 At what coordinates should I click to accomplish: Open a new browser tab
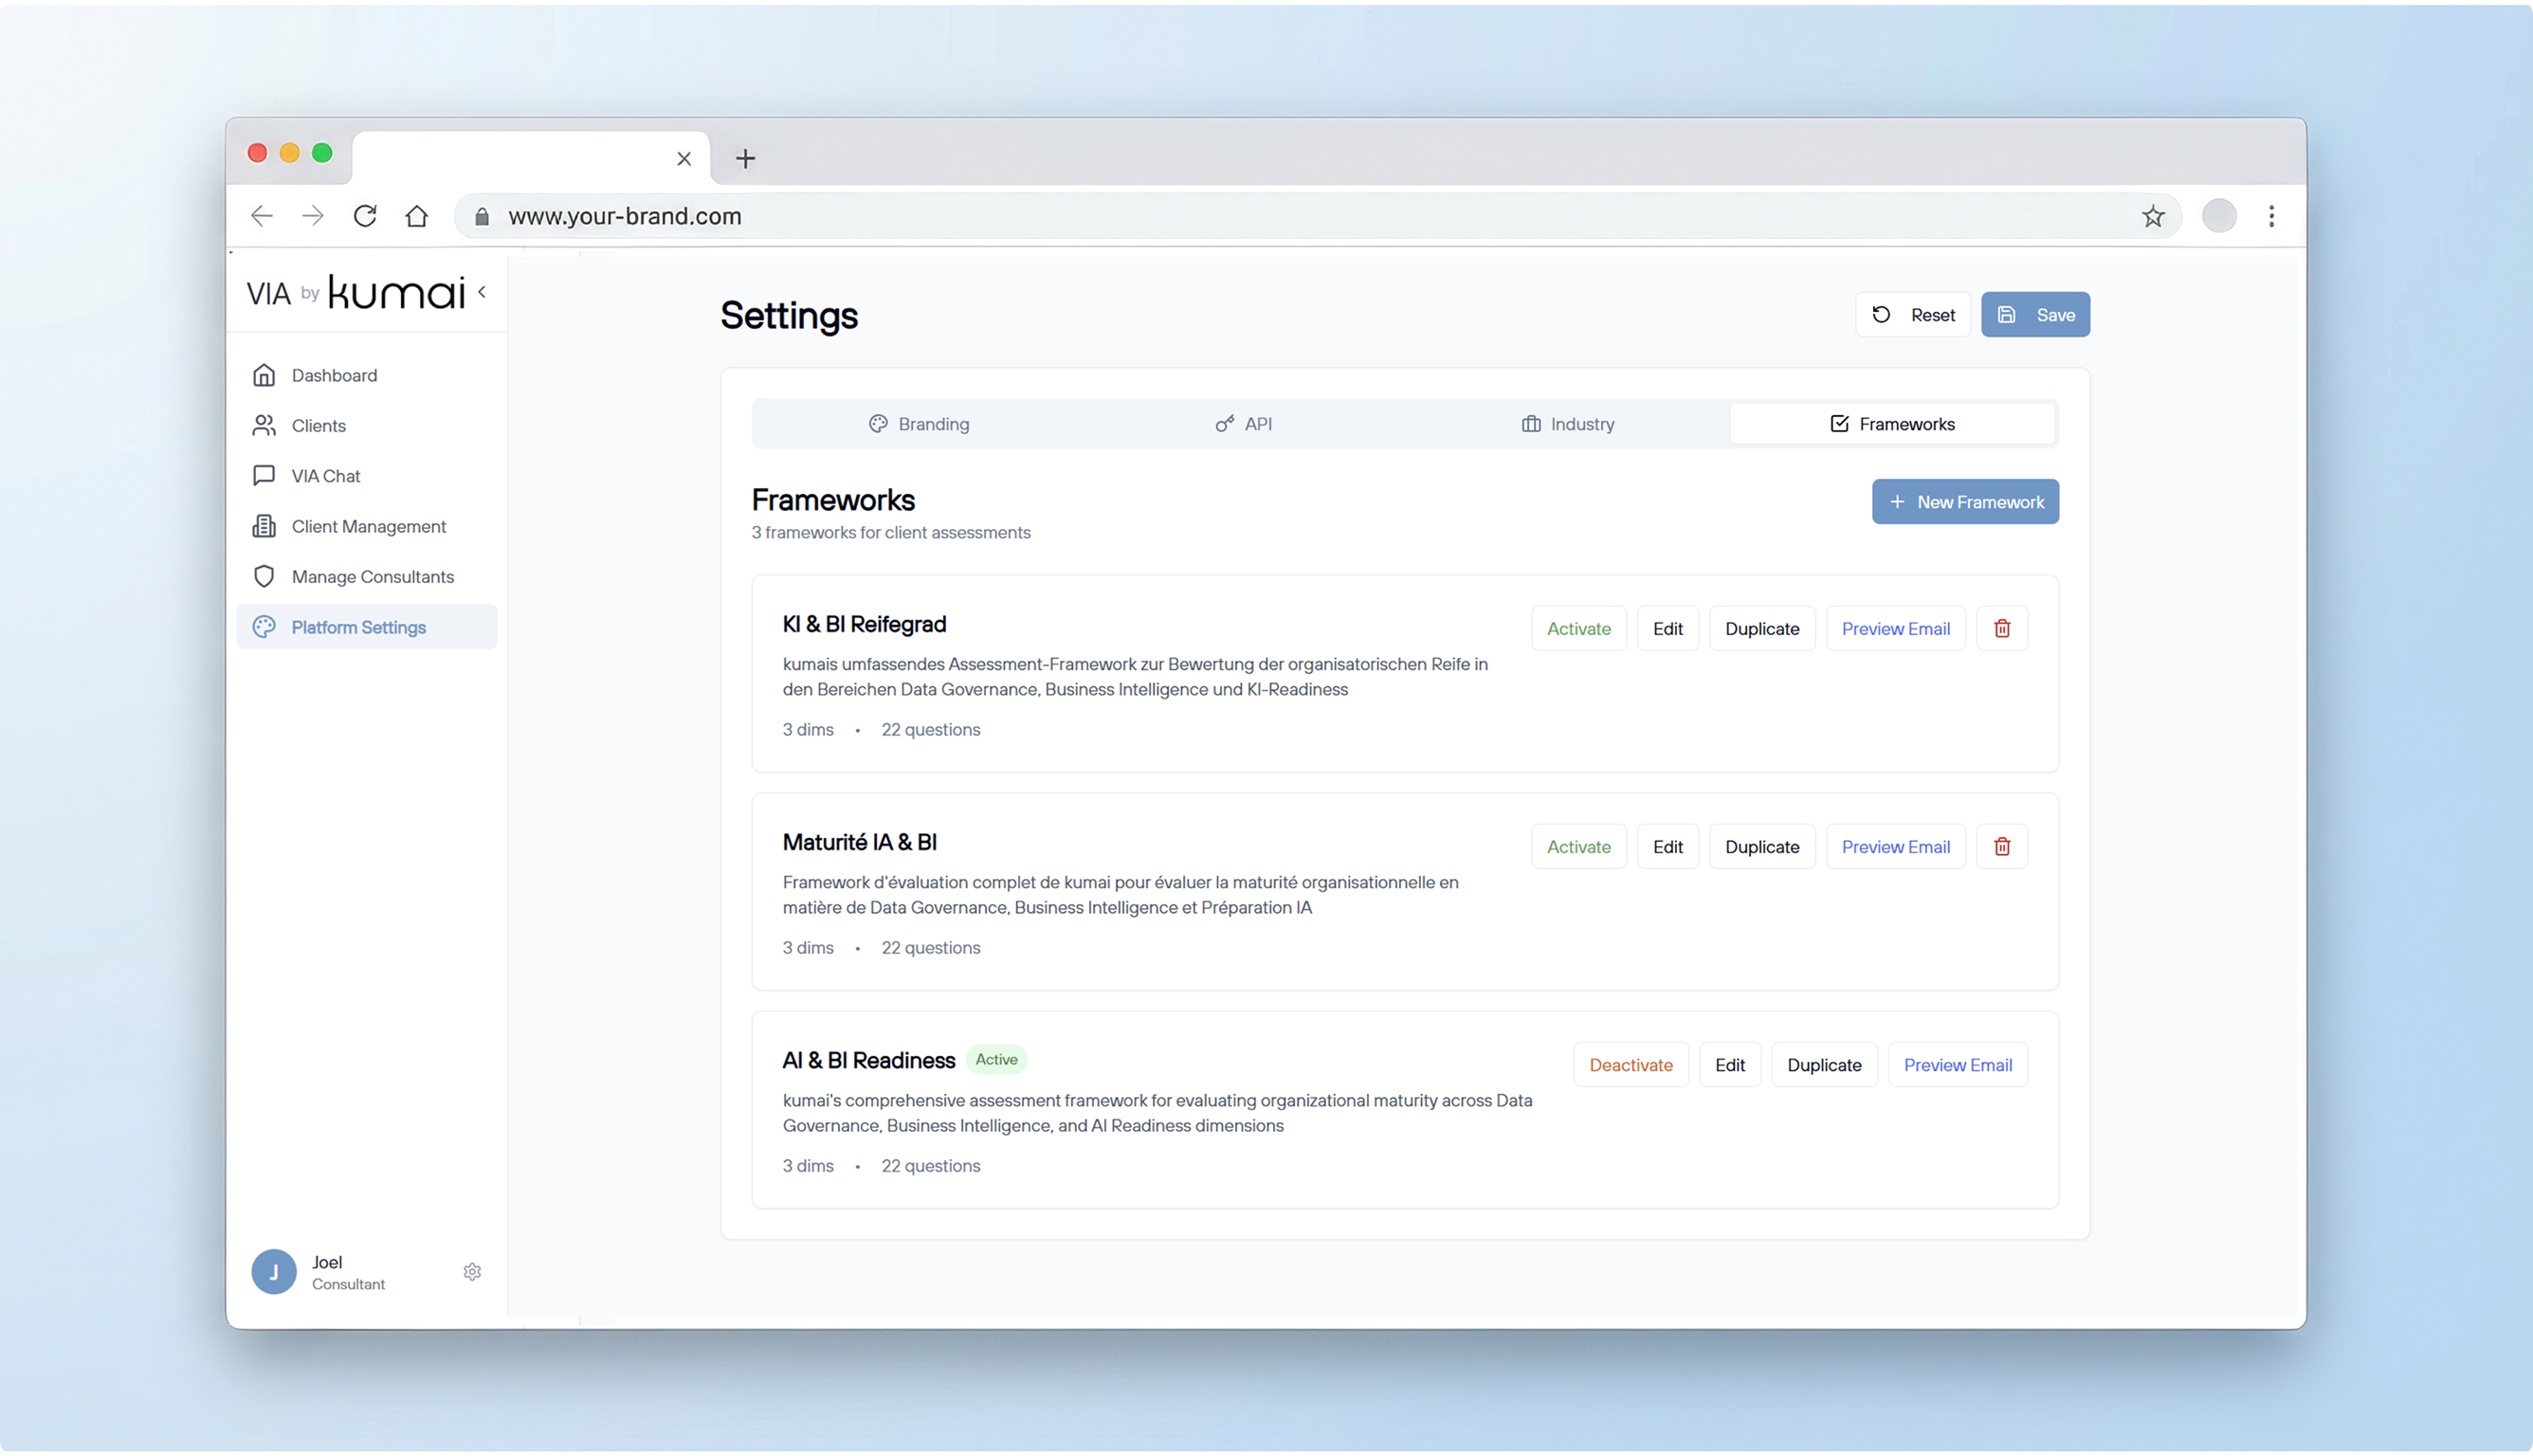[x=745, y=158]
